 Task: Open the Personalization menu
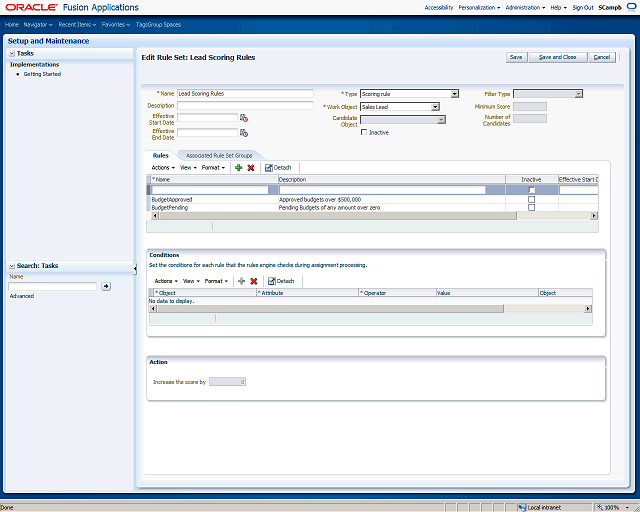click(x=479, y=7)
